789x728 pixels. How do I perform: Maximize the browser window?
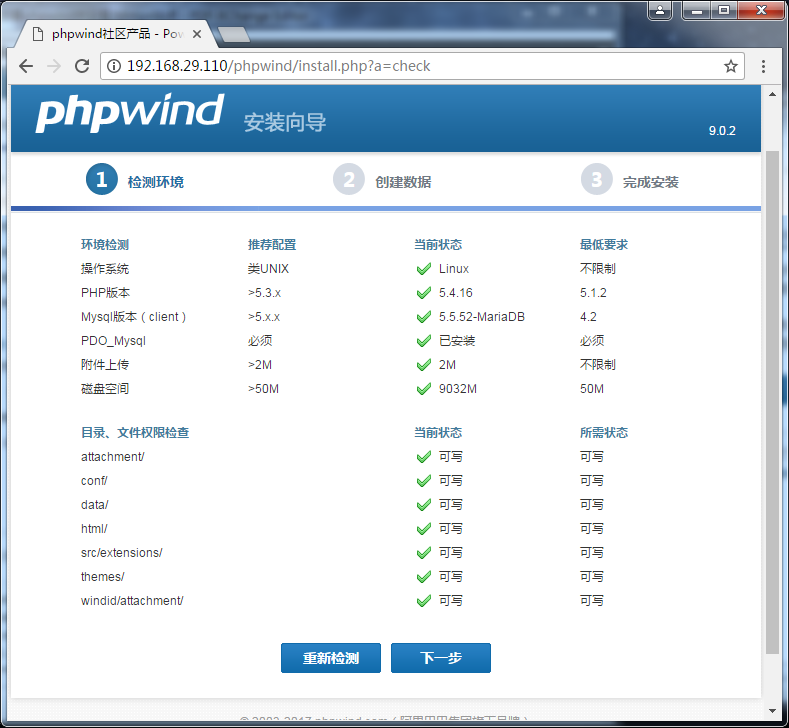(x=724, y=10)
